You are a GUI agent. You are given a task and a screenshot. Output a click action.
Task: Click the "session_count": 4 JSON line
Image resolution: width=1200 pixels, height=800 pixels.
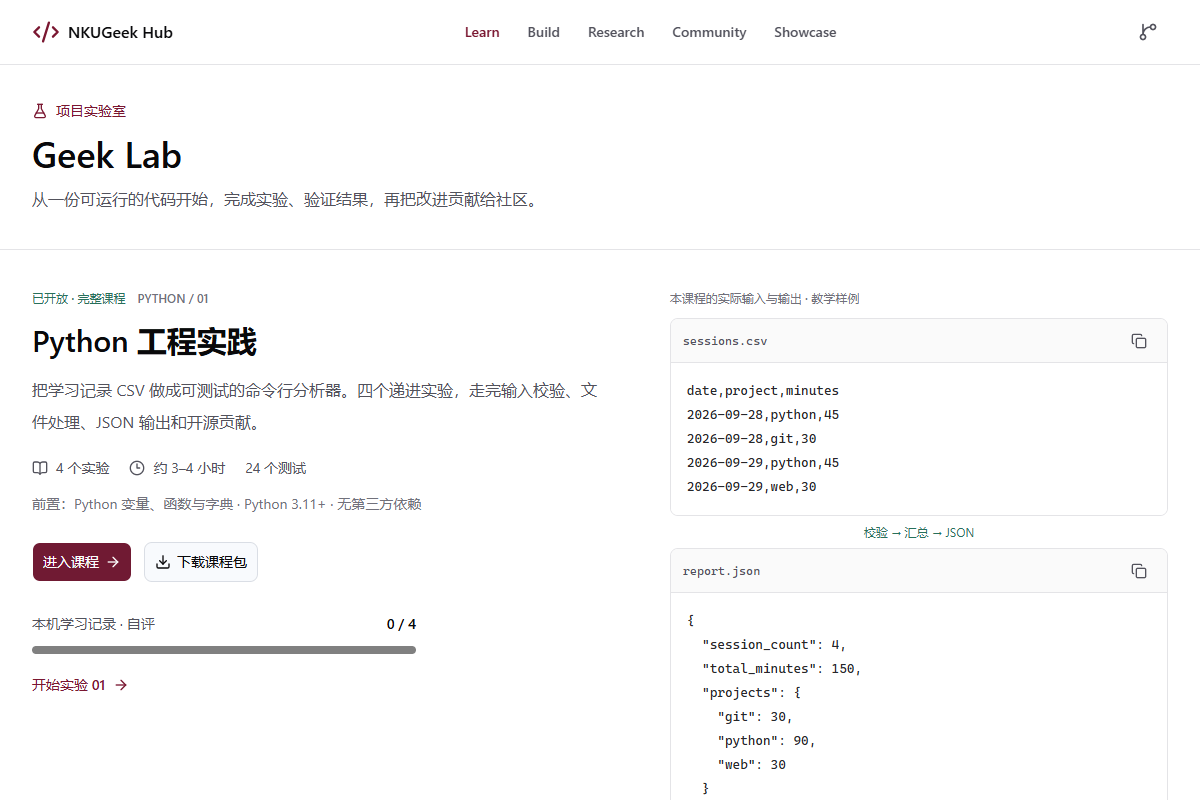774,645
